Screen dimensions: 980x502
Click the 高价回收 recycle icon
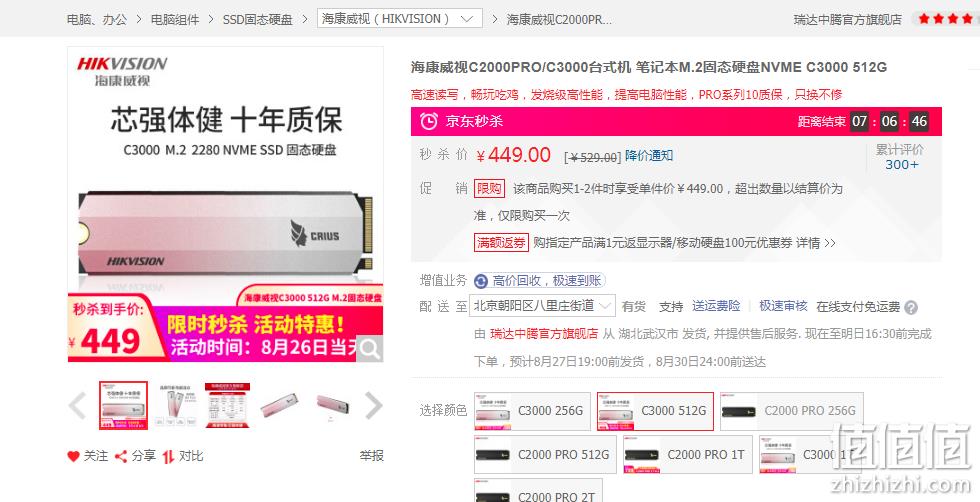click(481, 281)
